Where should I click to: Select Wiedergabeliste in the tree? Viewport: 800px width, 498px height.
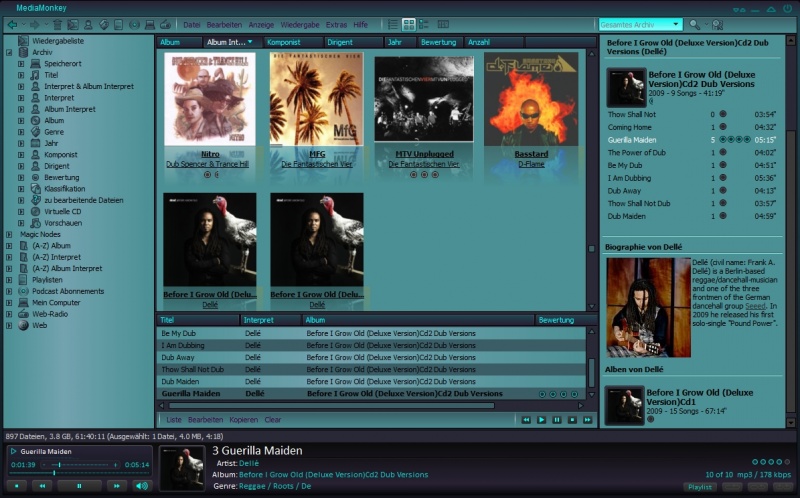click(x=58, y=41)
